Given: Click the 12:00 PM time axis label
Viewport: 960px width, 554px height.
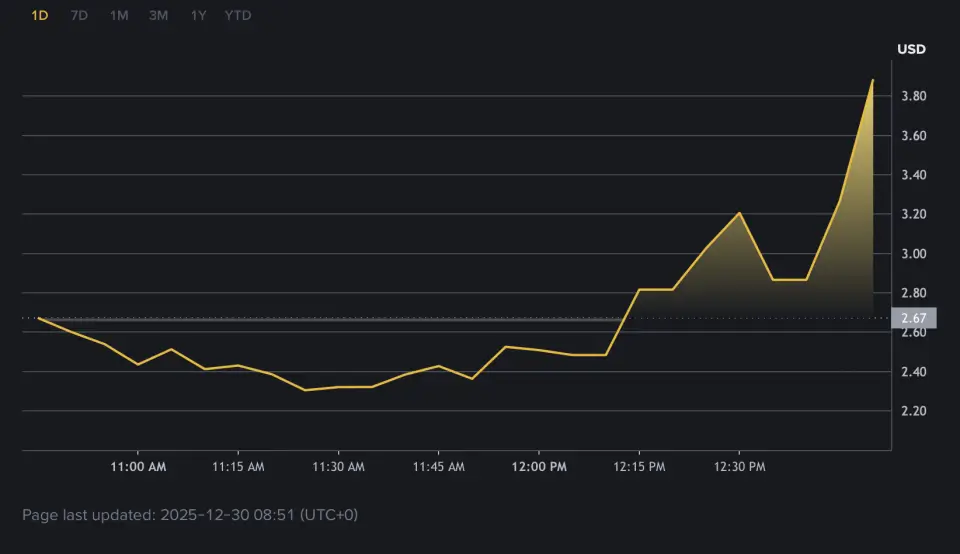Looking at the screenshot, I should (x=539, y=466).
